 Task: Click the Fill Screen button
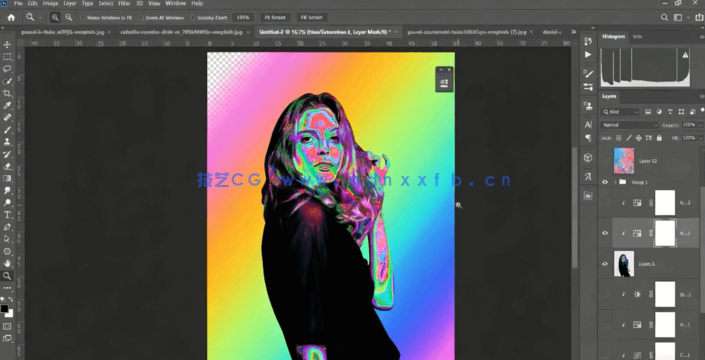coord(311,18)
